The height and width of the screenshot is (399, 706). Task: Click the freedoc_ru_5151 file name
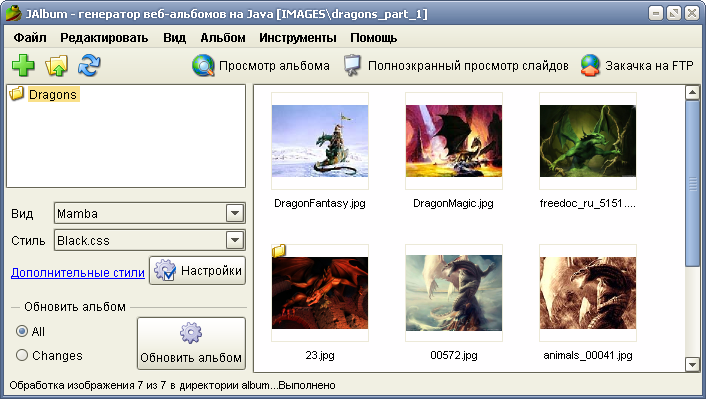[x=588, y=203]
